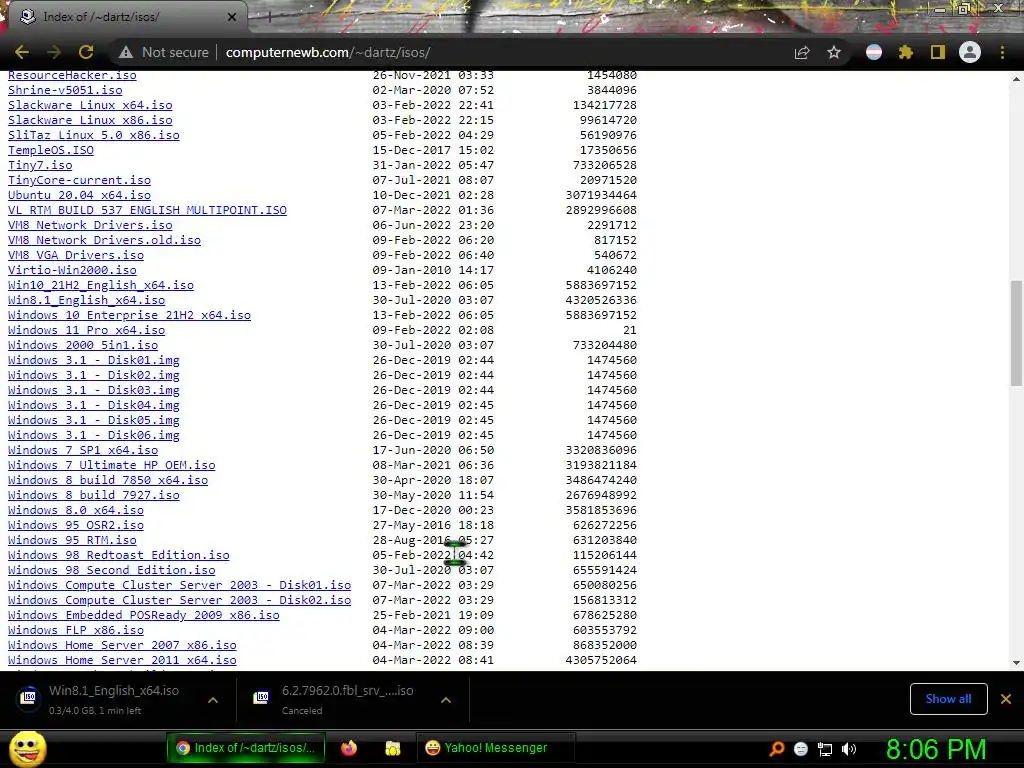The height and width of the screenshot is (768, 1024).
Task: Expand options for canceled 6.2.7962.0 iso download
Action: 446,700
